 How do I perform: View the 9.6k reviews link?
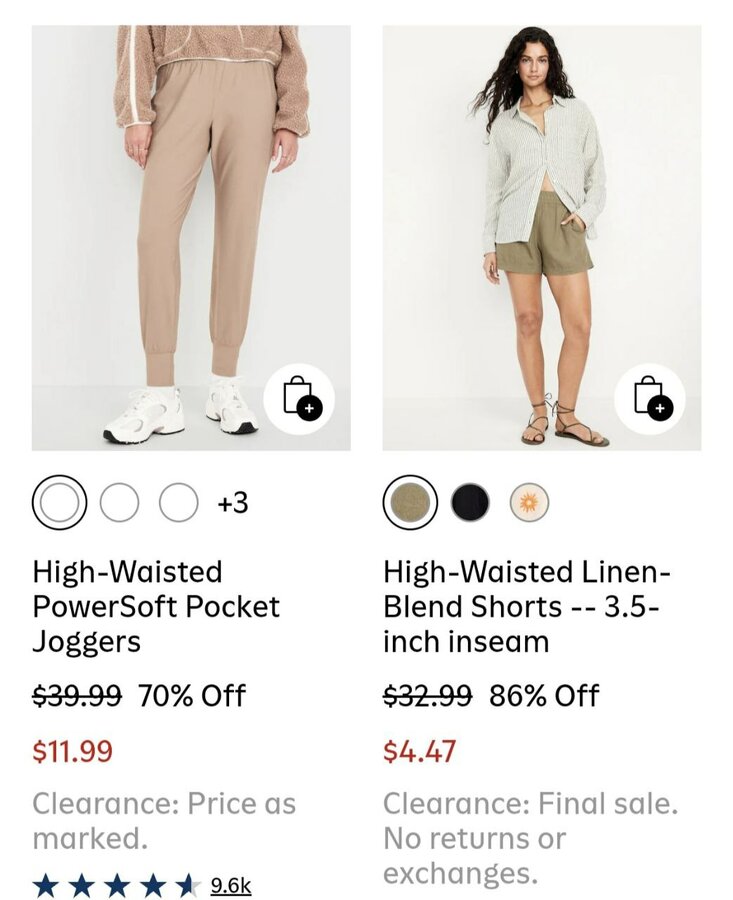coord(231,885)
